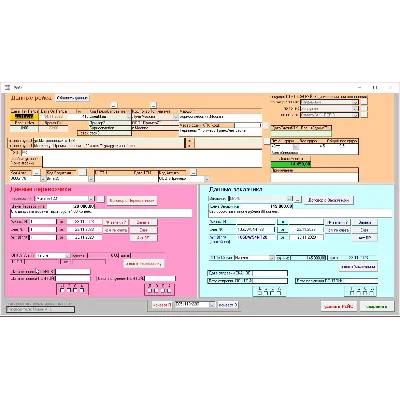
Task: Click the button left of the customer request button
Action: click(x=338, y=222)
